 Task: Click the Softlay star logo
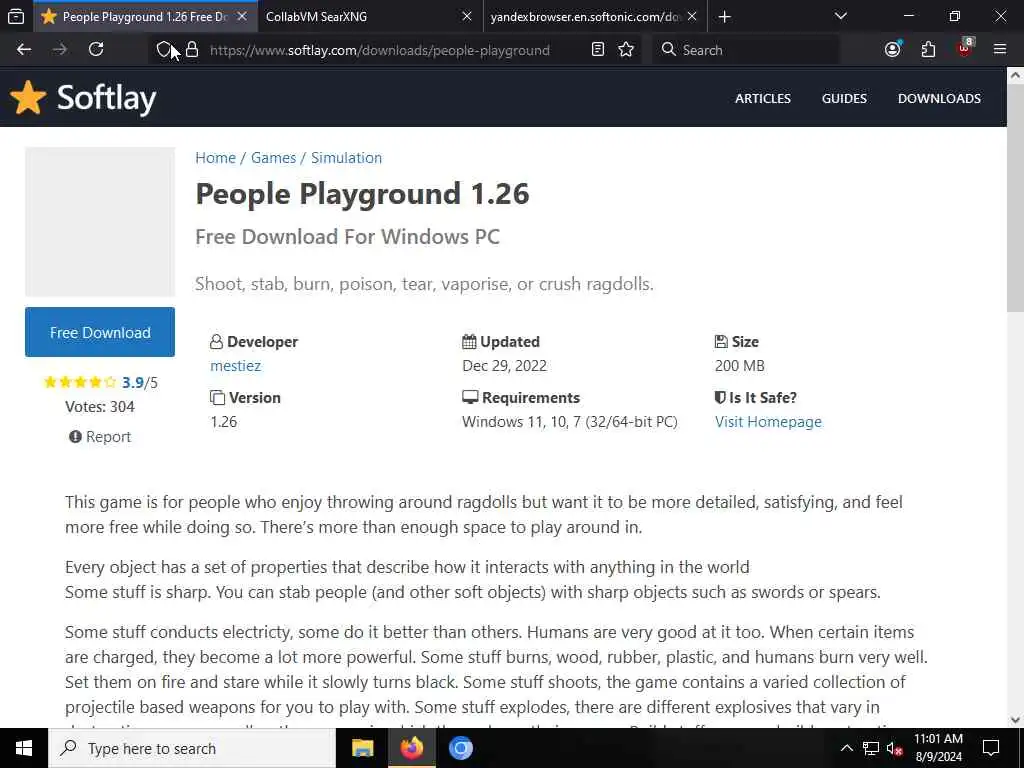pos(28,97)
